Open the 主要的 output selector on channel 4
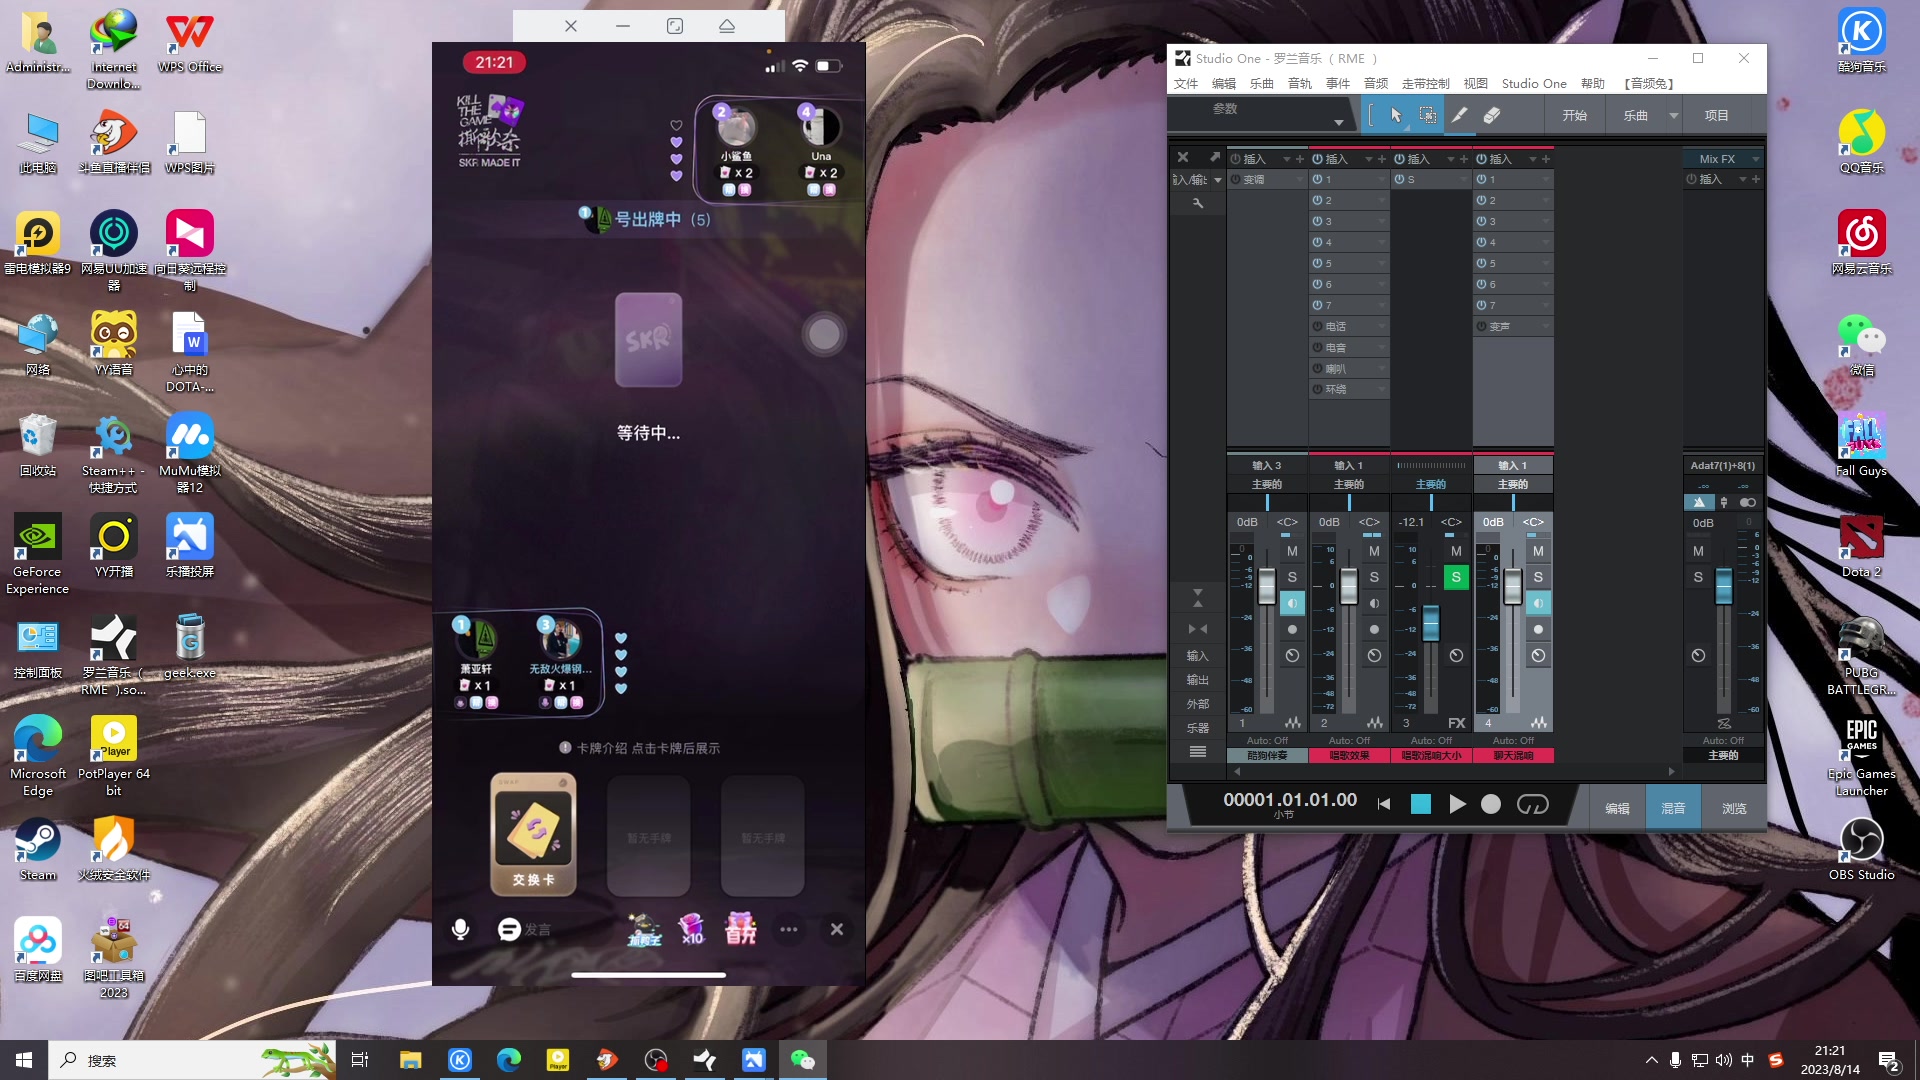This screenshot has width=1920, height=1080. coord(1512,485)
